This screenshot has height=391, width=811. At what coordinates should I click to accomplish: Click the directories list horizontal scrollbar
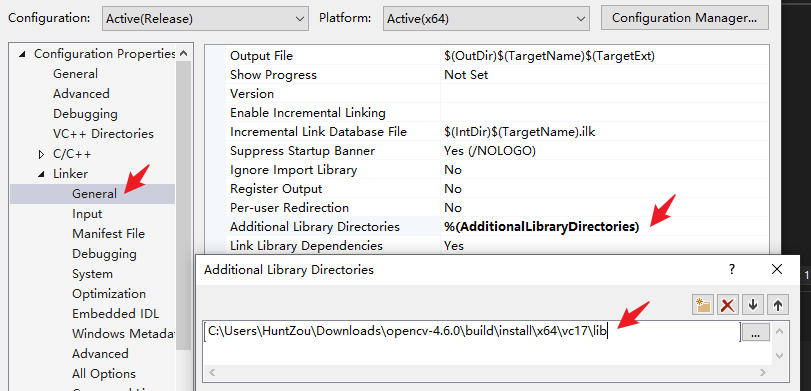(x=486, y=372)
